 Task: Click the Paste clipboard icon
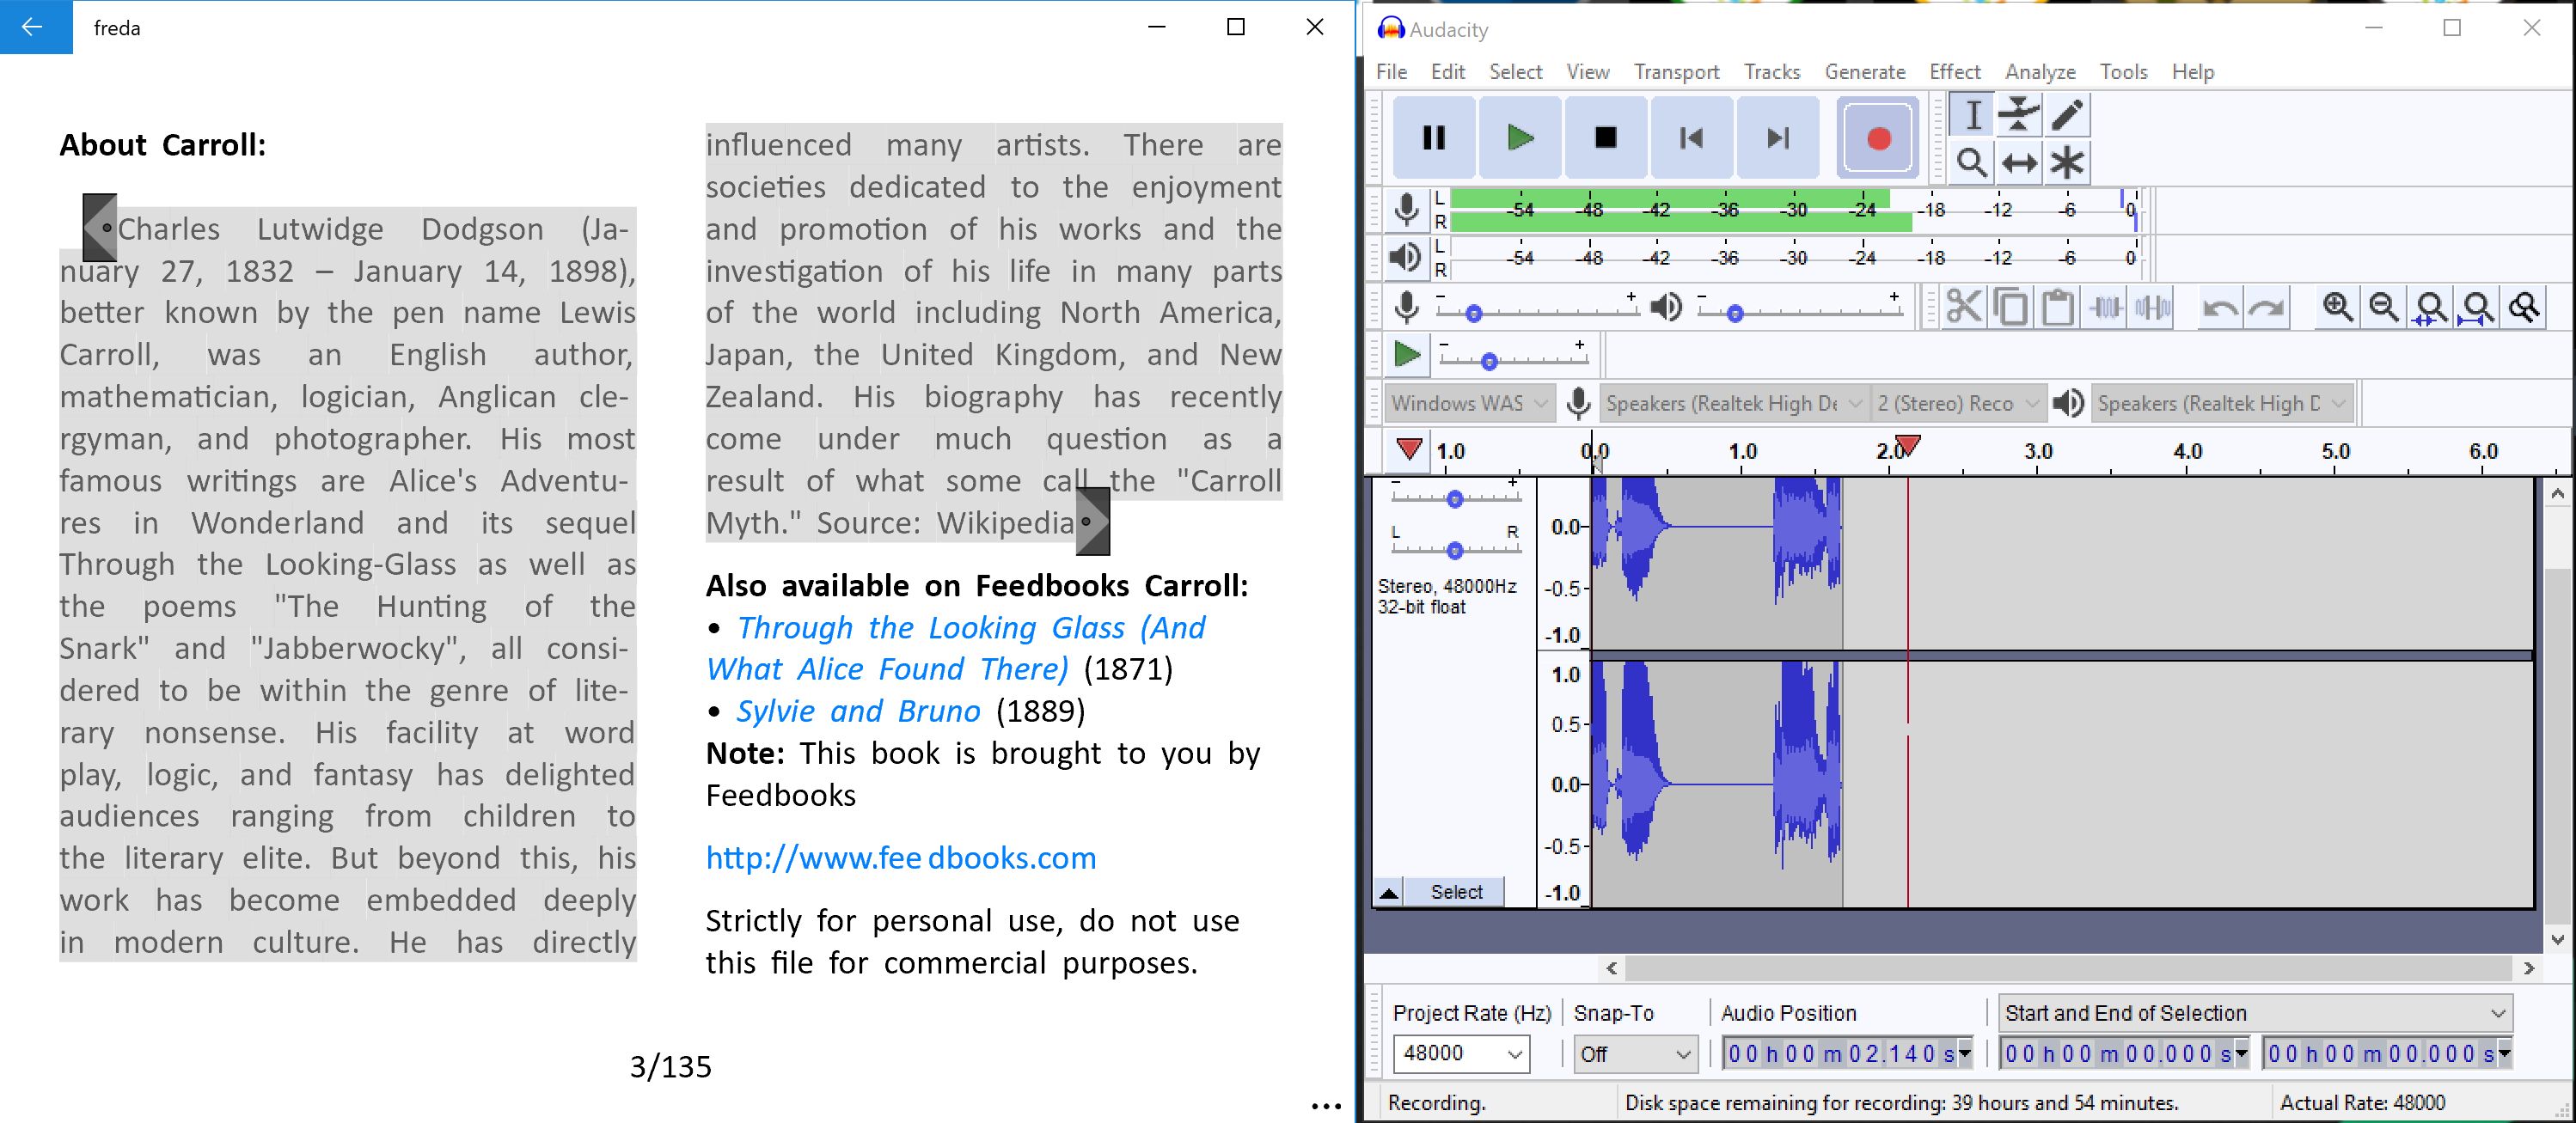2057,307
